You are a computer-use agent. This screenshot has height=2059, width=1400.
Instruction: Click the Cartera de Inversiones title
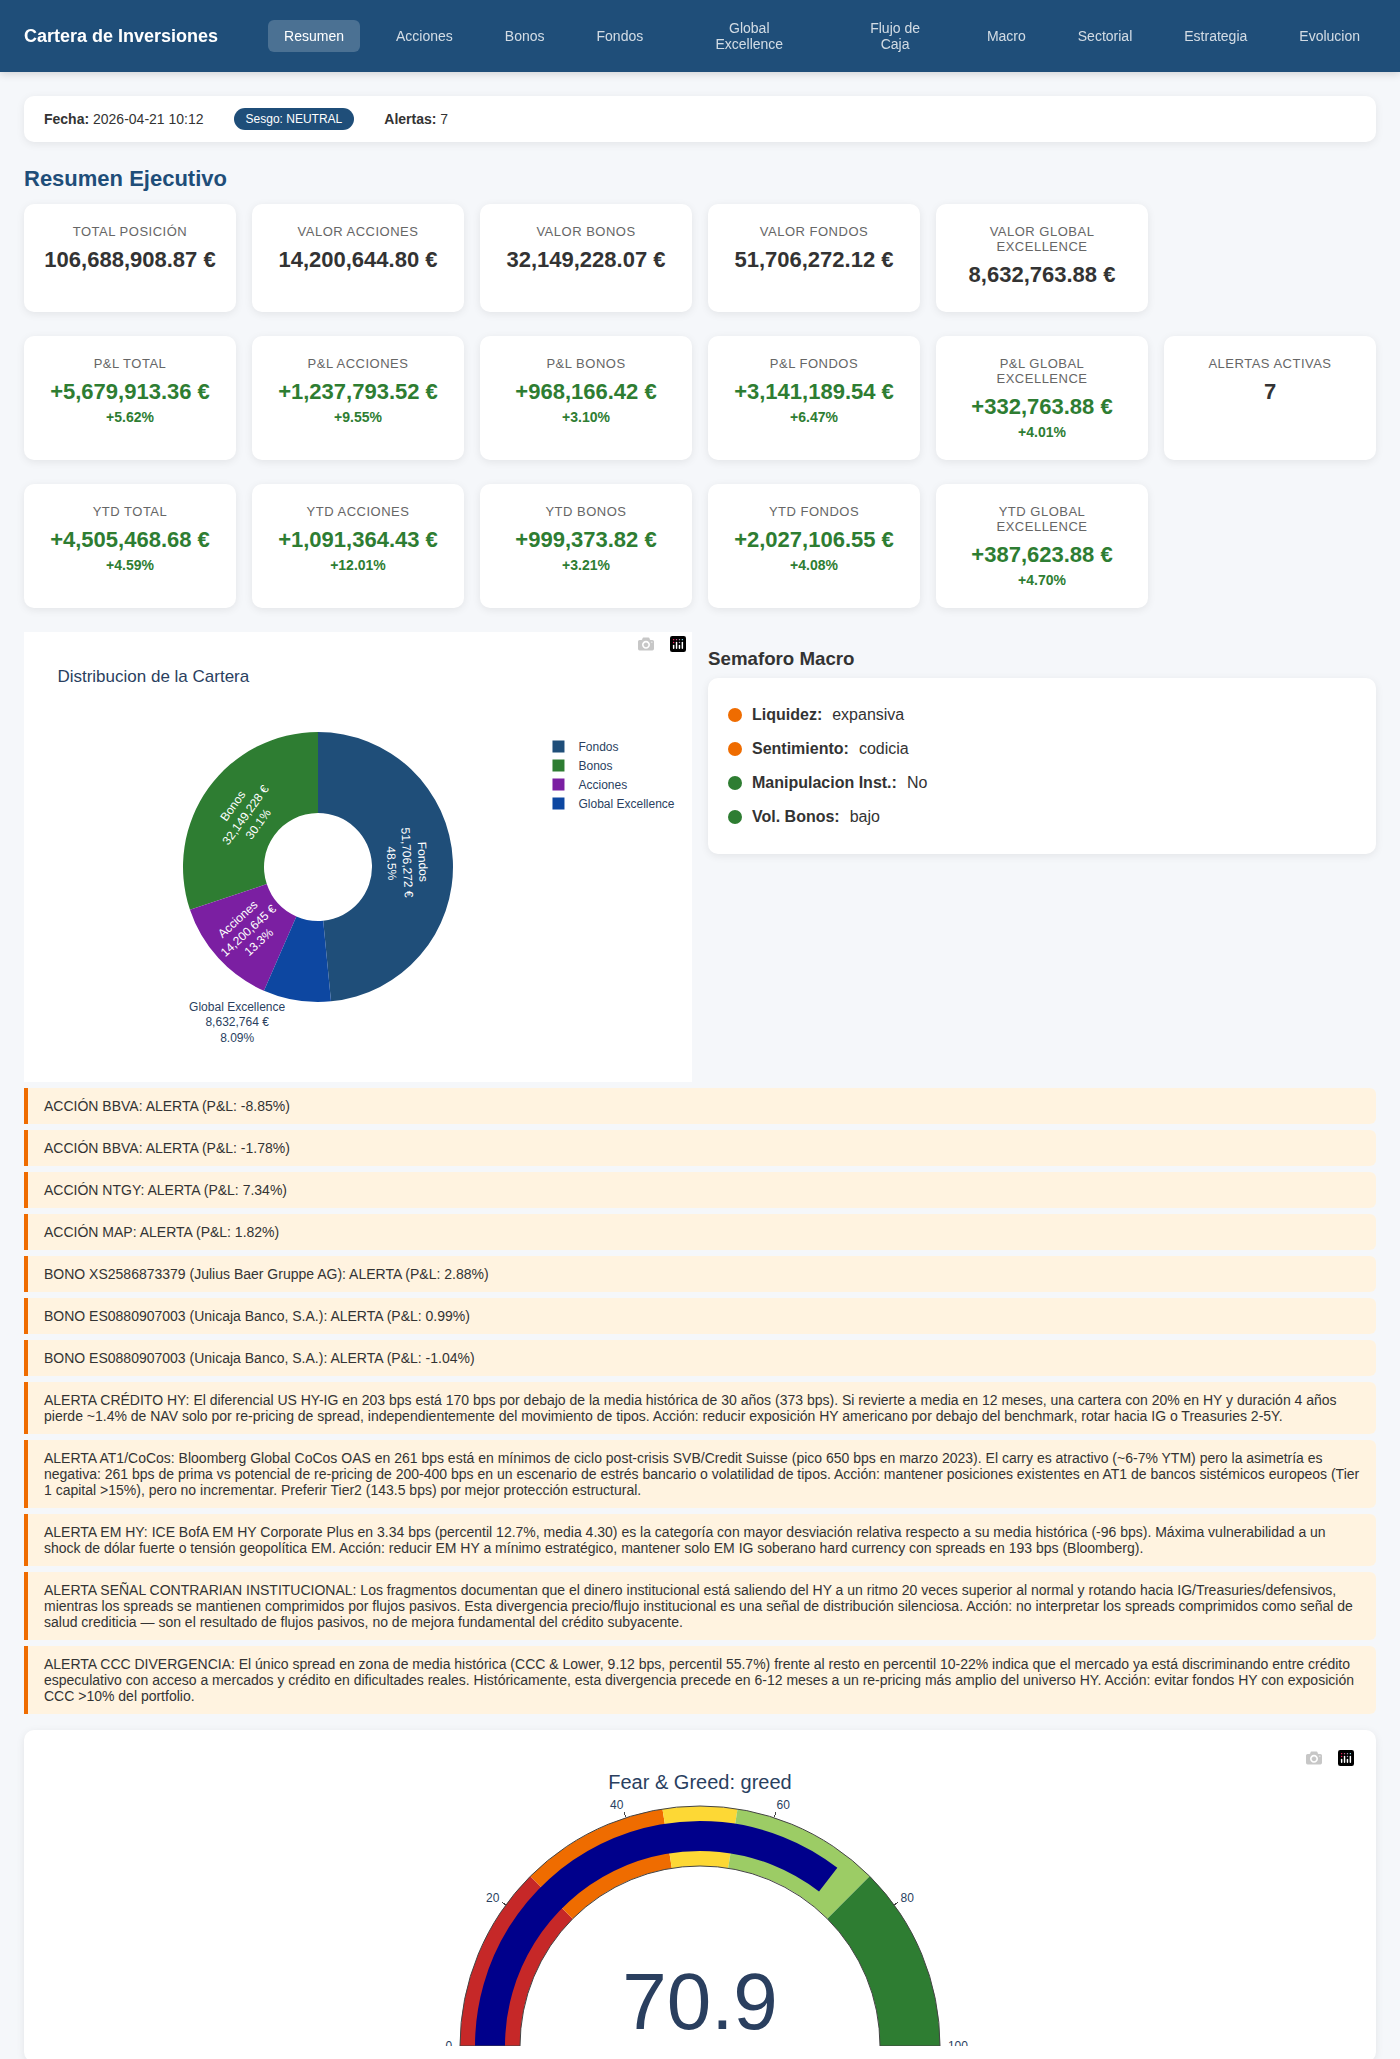(x=121, y=36)
